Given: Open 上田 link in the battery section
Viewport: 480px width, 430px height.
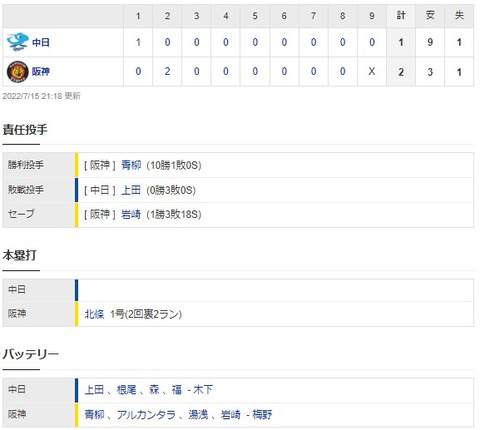Looking at the screenshot, I should point(94,389).
